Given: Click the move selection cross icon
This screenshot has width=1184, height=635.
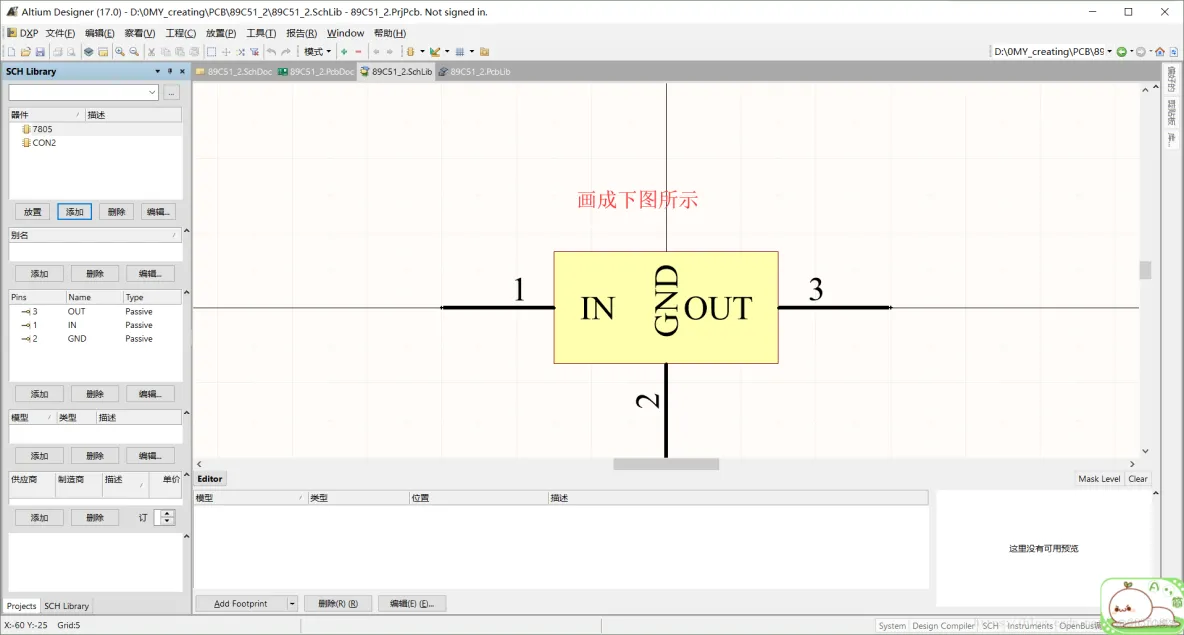Looking at the screenshot, I should coord(226,52).
